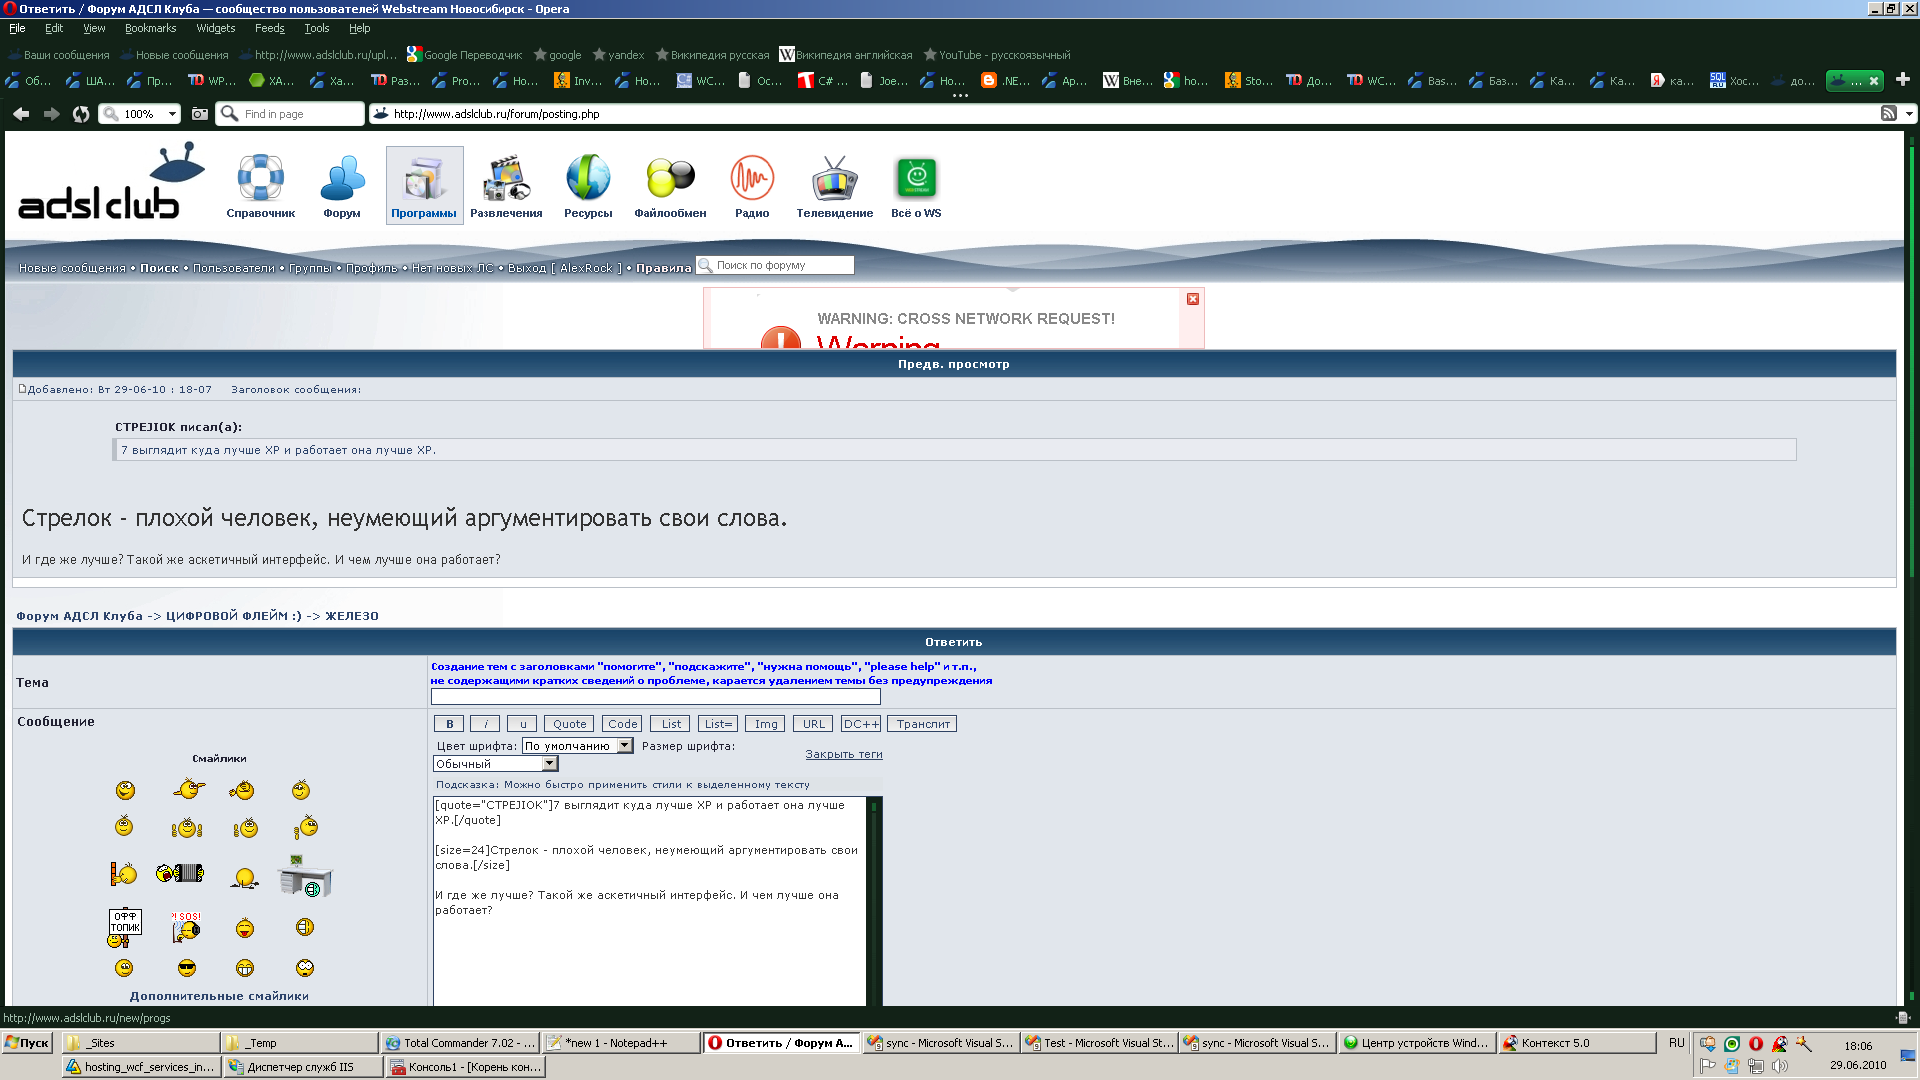Screen dimensions: 1920x1080
Task: Insert the computer desk smiley
Action: [304, 876]
